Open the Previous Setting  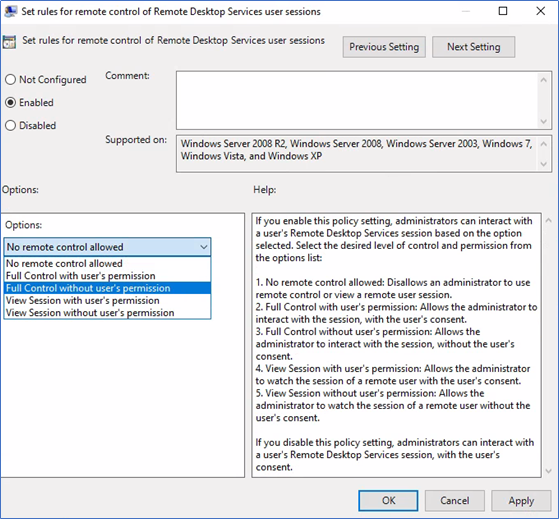click(x=384, y=47)
